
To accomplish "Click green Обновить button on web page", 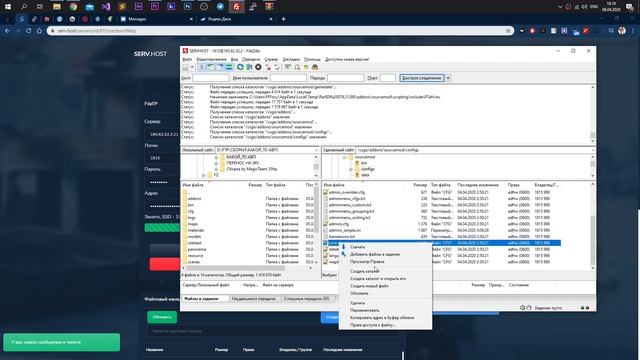I will [x=162, y=317].
